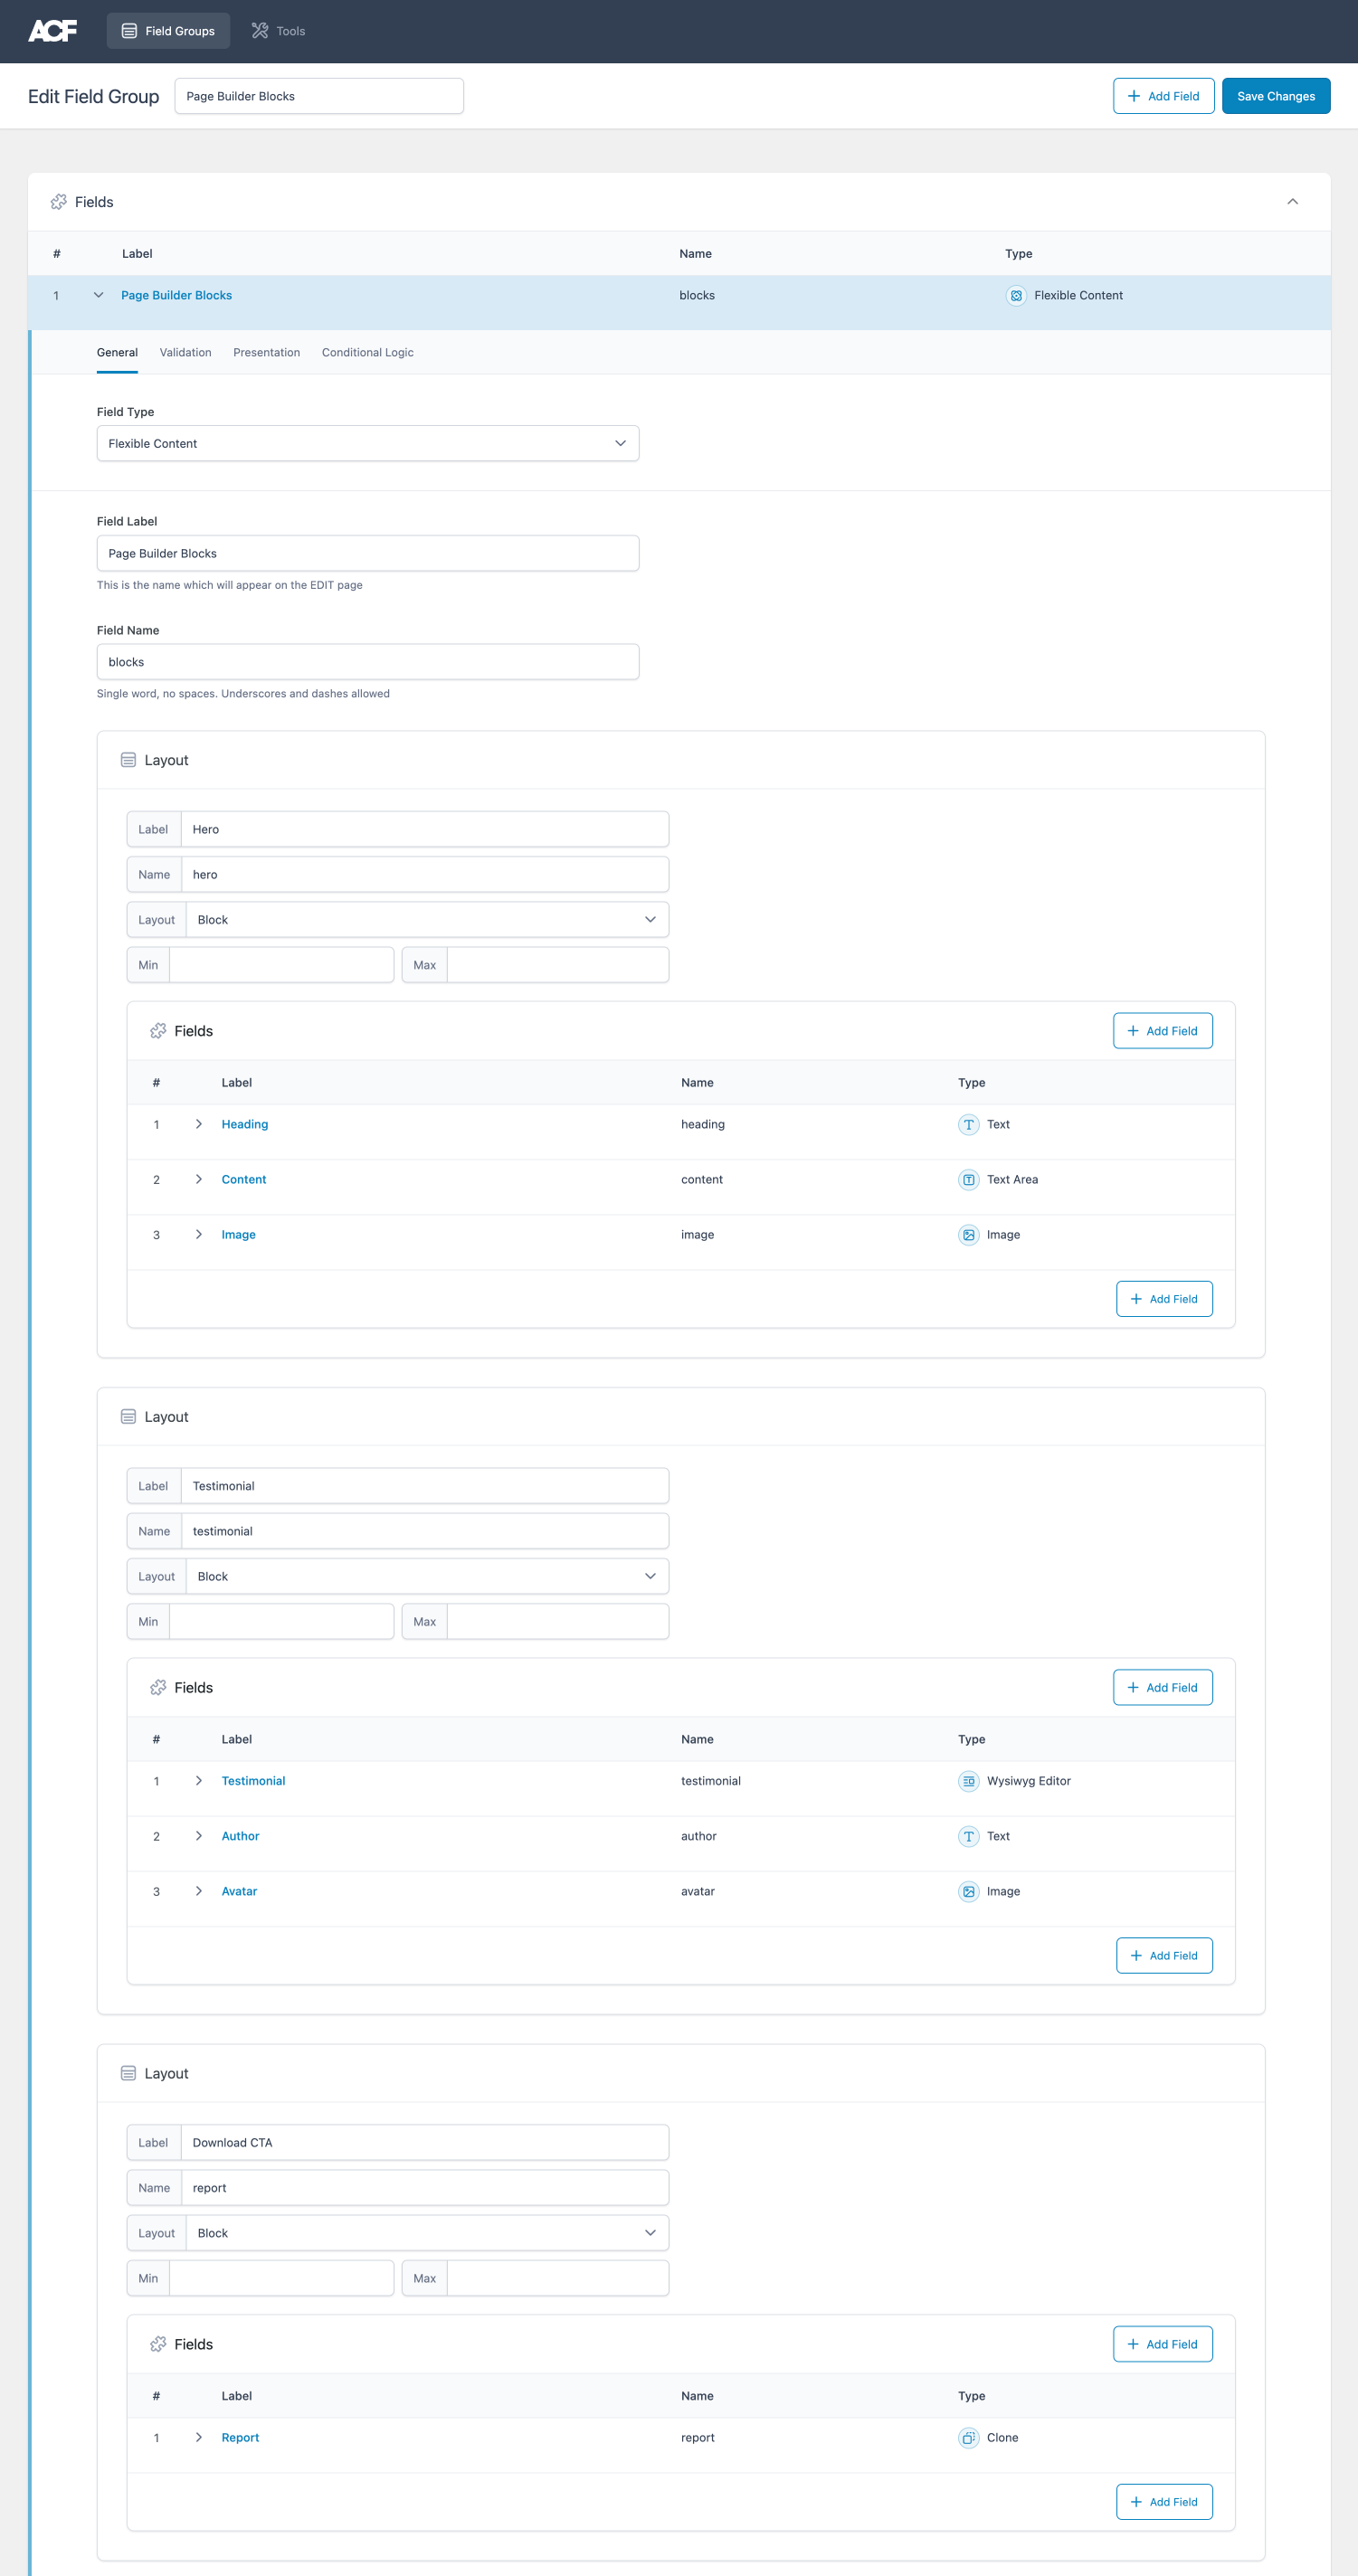This screenshot has width=1358, height=2576.
Task: Open the Tools menu item
Action: pos(278,31)
